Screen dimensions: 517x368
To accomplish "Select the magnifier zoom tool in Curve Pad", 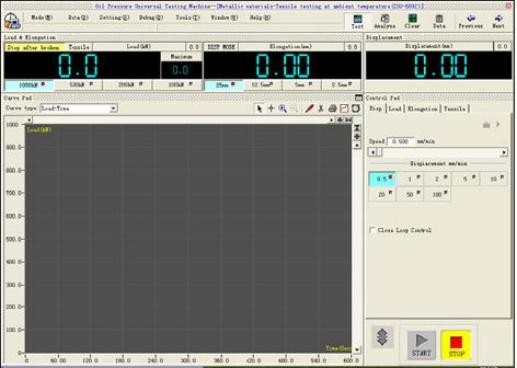I will coord(283,108).
